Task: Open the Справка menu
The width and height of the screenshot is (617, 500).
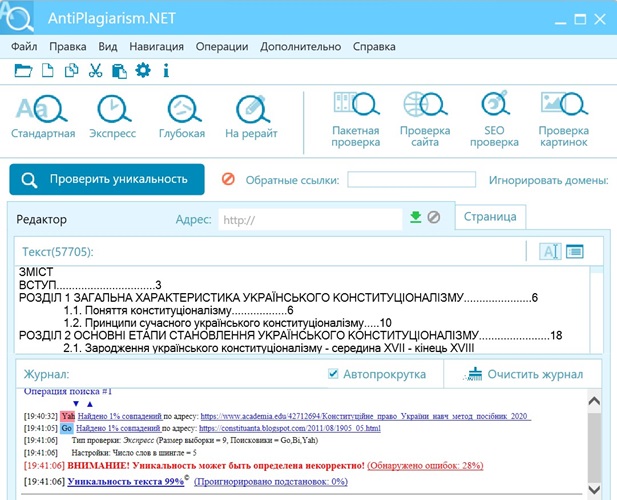Action: (x=374, y=46)
